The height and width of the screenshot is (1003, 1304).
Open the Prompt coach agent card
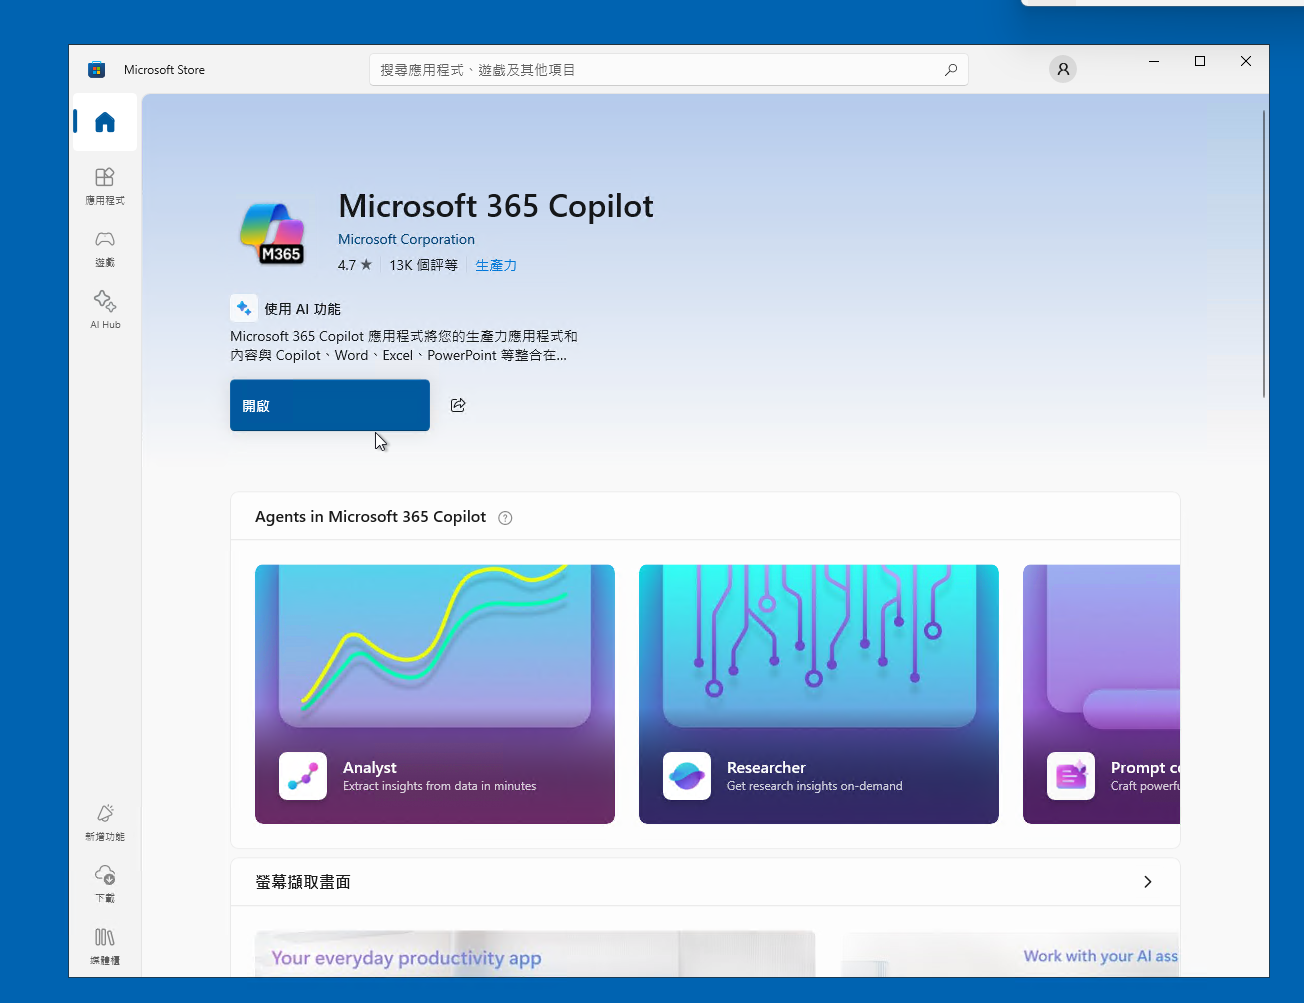click(x=1101, y=694)
